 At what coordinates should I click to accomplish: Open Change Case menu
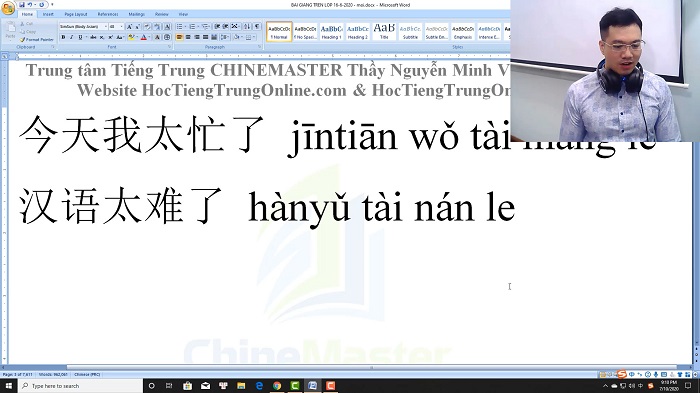tap(120, 37)
